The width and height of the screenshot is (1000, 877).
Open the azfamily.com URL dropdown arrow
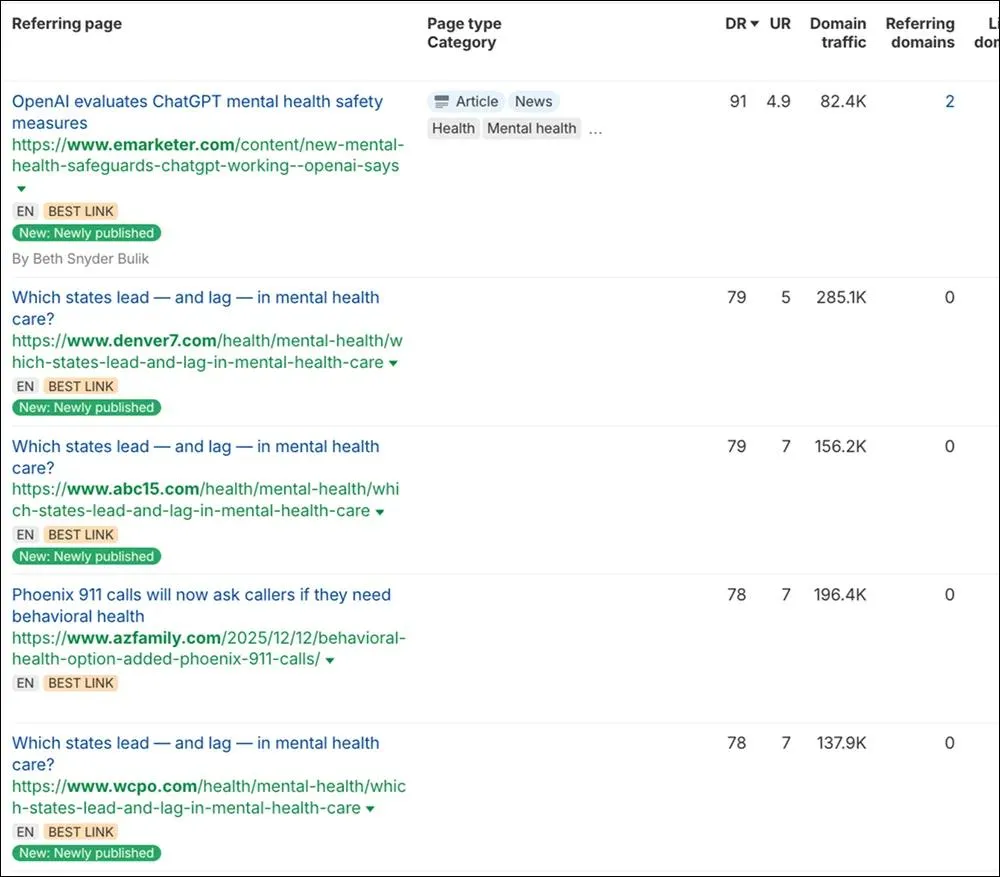tap(330, 660)
